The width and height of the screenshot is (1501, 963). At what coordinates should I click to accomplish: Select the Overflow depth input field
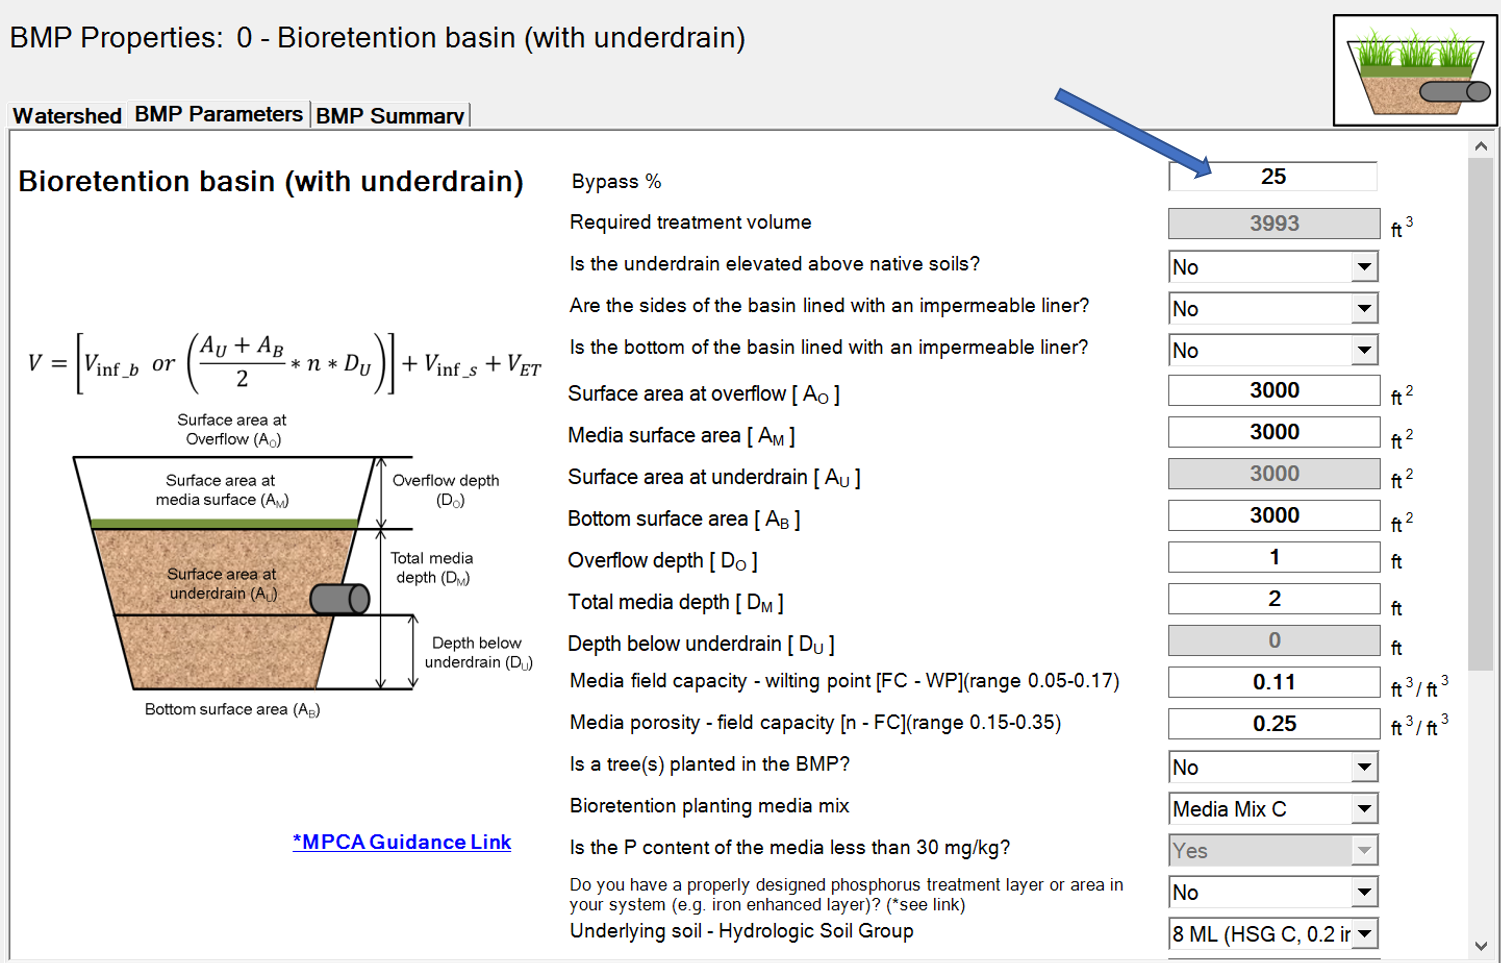coord(1273,557)
